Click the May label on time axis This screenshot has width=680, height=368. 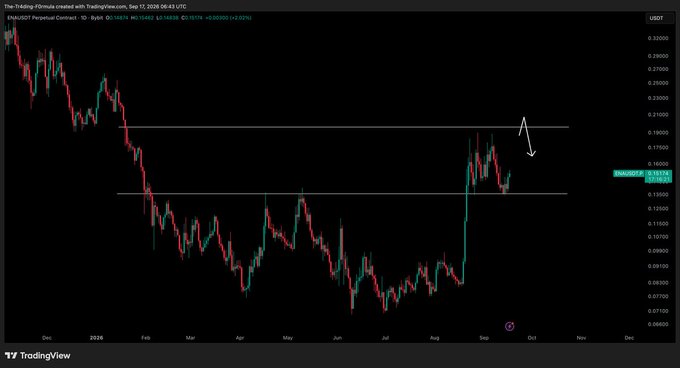(x=288, y=338)
